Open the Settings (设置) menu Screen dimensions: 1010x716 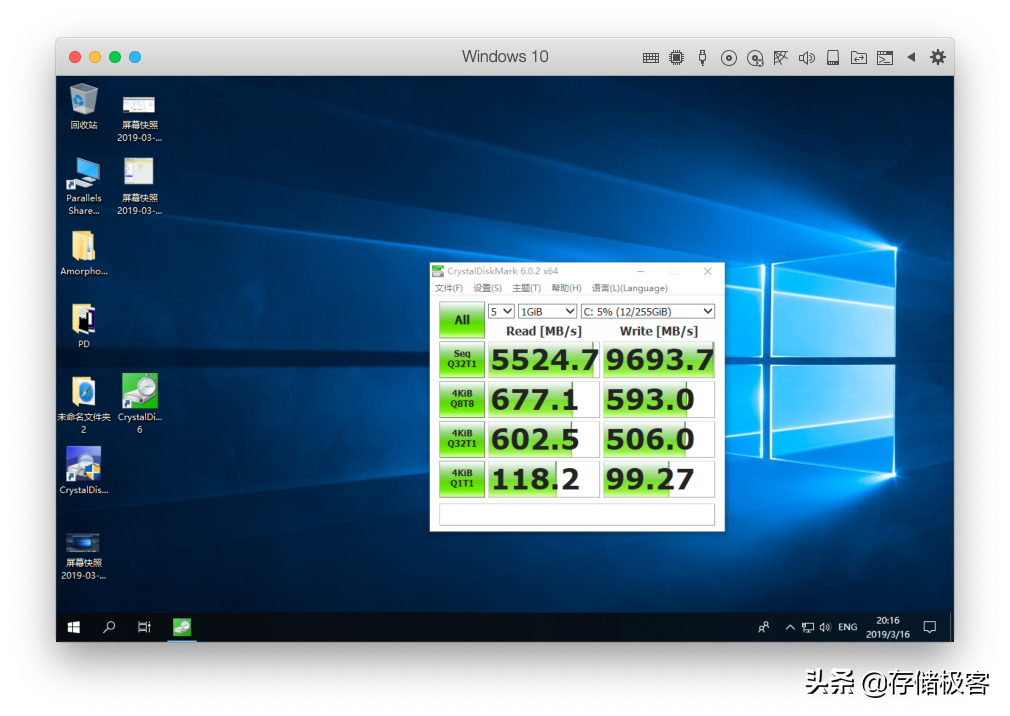click(x=488, y=288)
